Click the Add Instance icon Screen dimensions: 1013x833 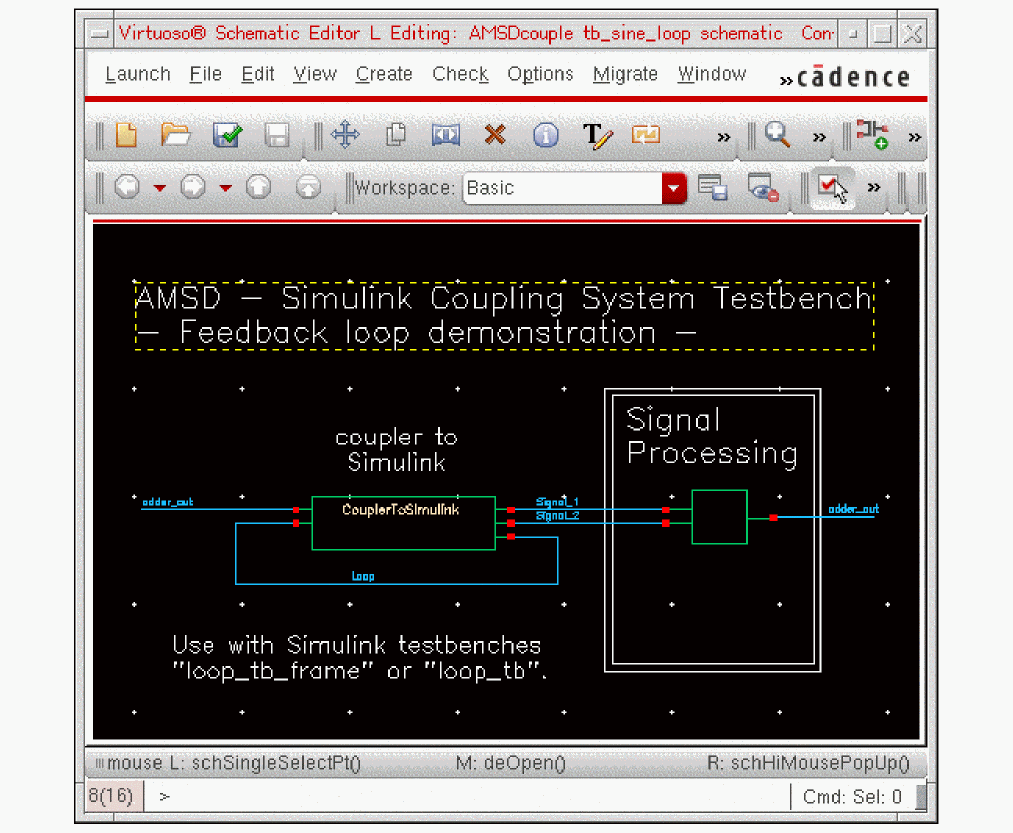click(x=872, y=134)
